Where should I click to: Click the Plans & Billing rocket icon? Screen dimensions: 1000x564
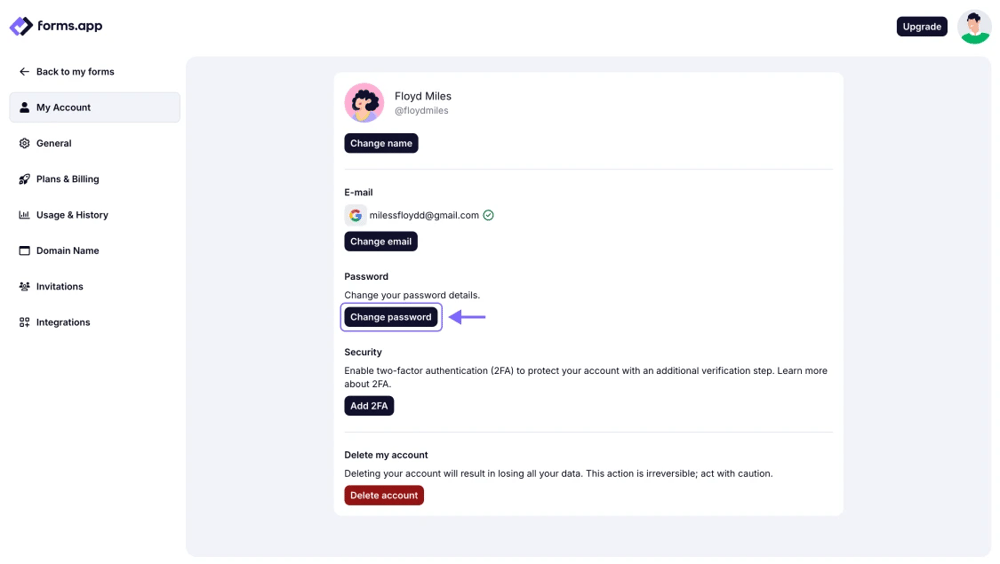tap(24, 179)
